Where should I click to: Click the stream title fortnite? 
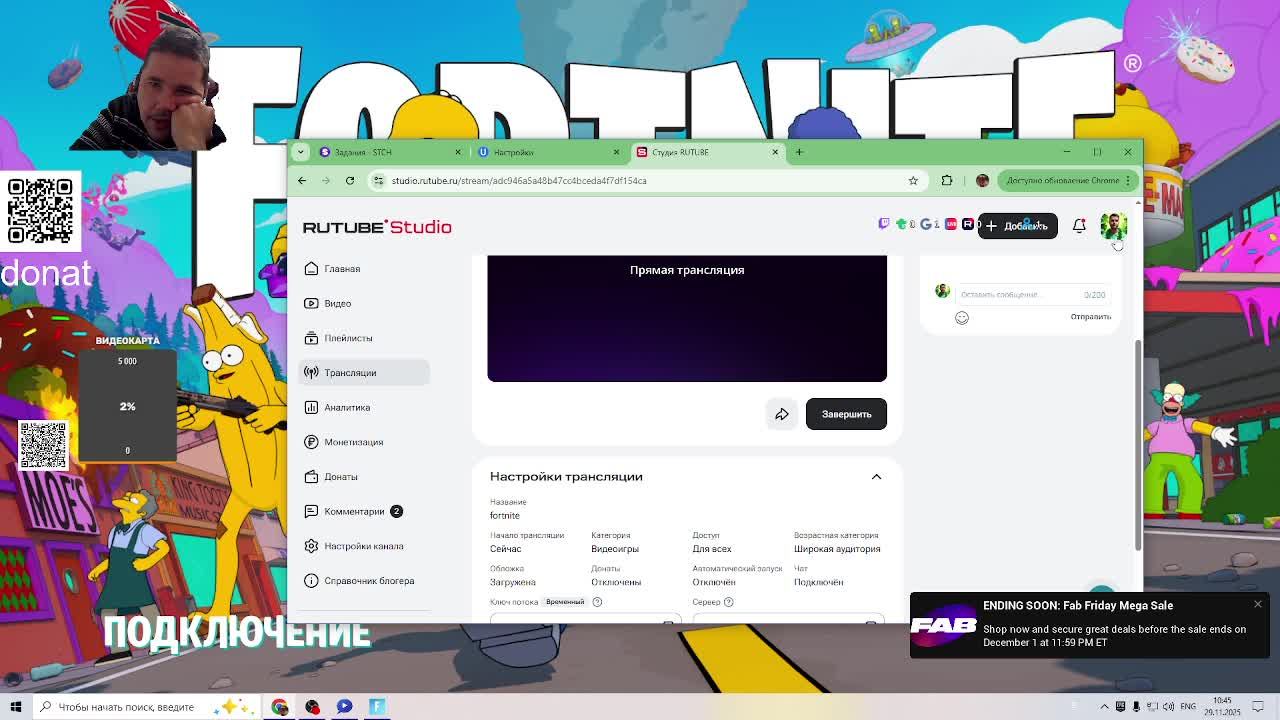tap(505, 516)
